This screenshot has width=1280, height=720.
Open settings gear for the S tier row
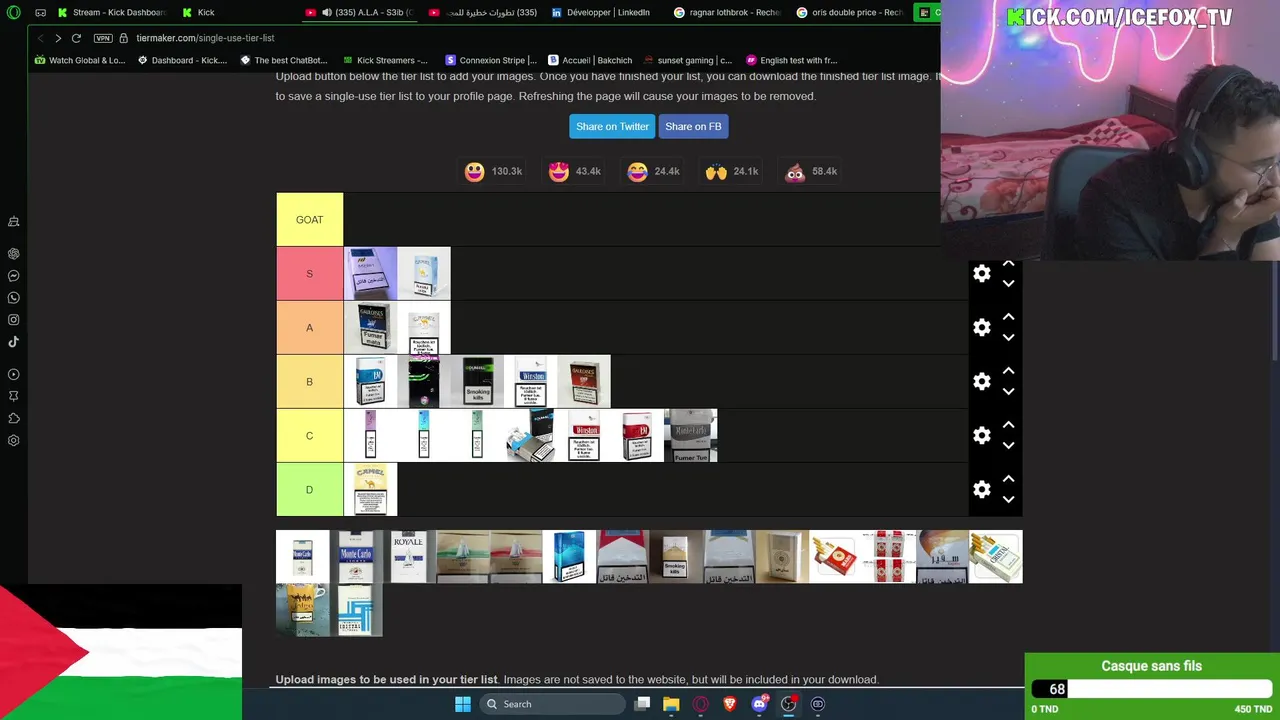pyautogui.click(x=982, y=274)
